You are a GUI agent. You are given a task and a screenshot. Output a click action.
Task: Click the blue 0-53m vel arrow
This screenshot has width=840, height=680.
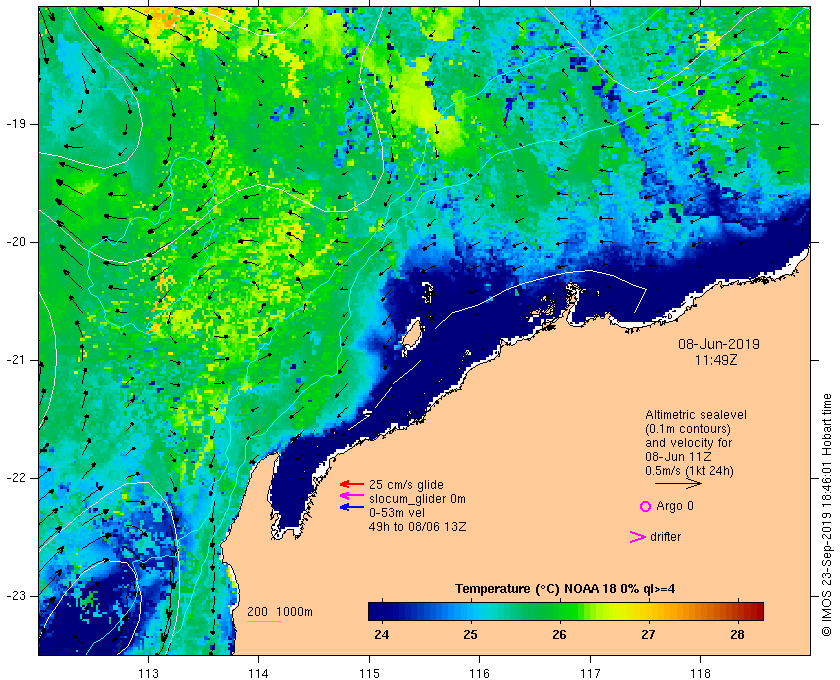pyautogui.click(x=352, y=507)
